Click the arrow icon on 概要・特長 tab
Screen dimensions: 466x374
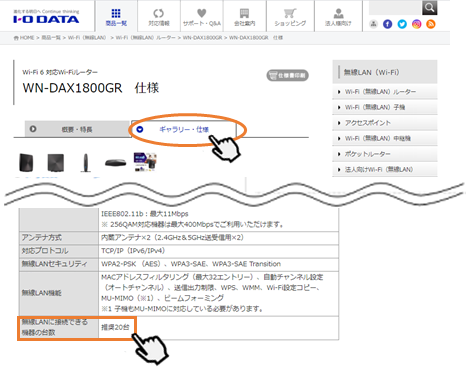click(33, 129)
